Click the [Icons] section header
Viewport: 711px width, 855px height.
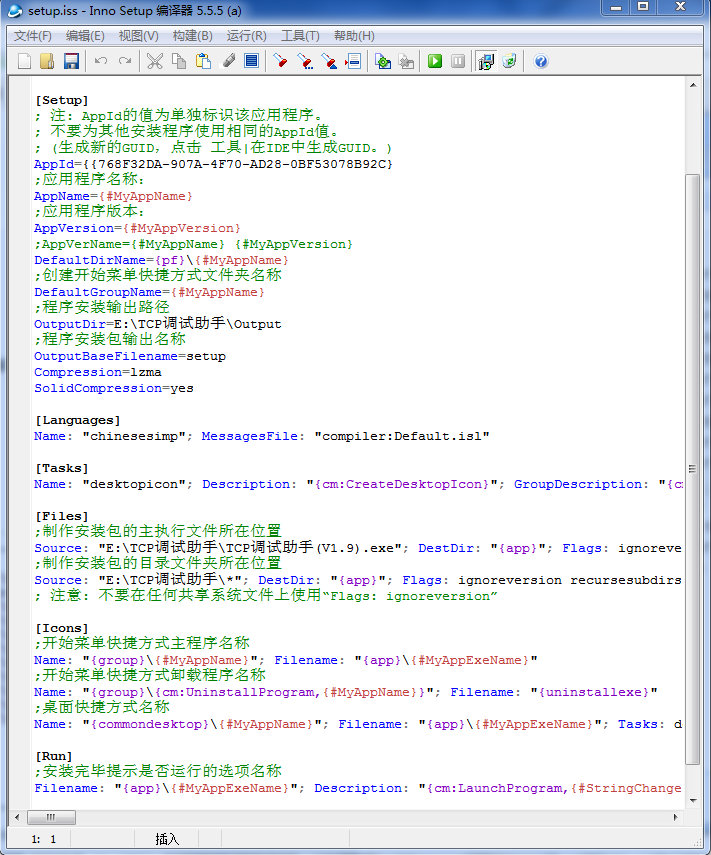(x=61, y=628)
